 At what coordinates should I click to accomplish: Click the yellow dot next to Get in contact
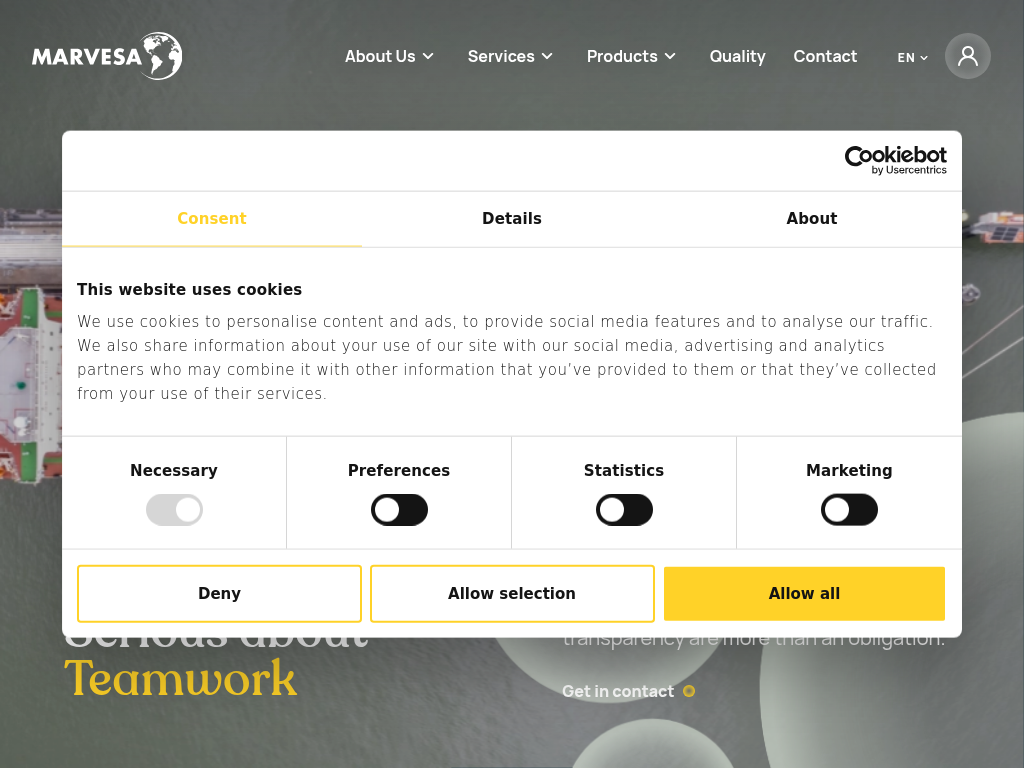point(689,691)
